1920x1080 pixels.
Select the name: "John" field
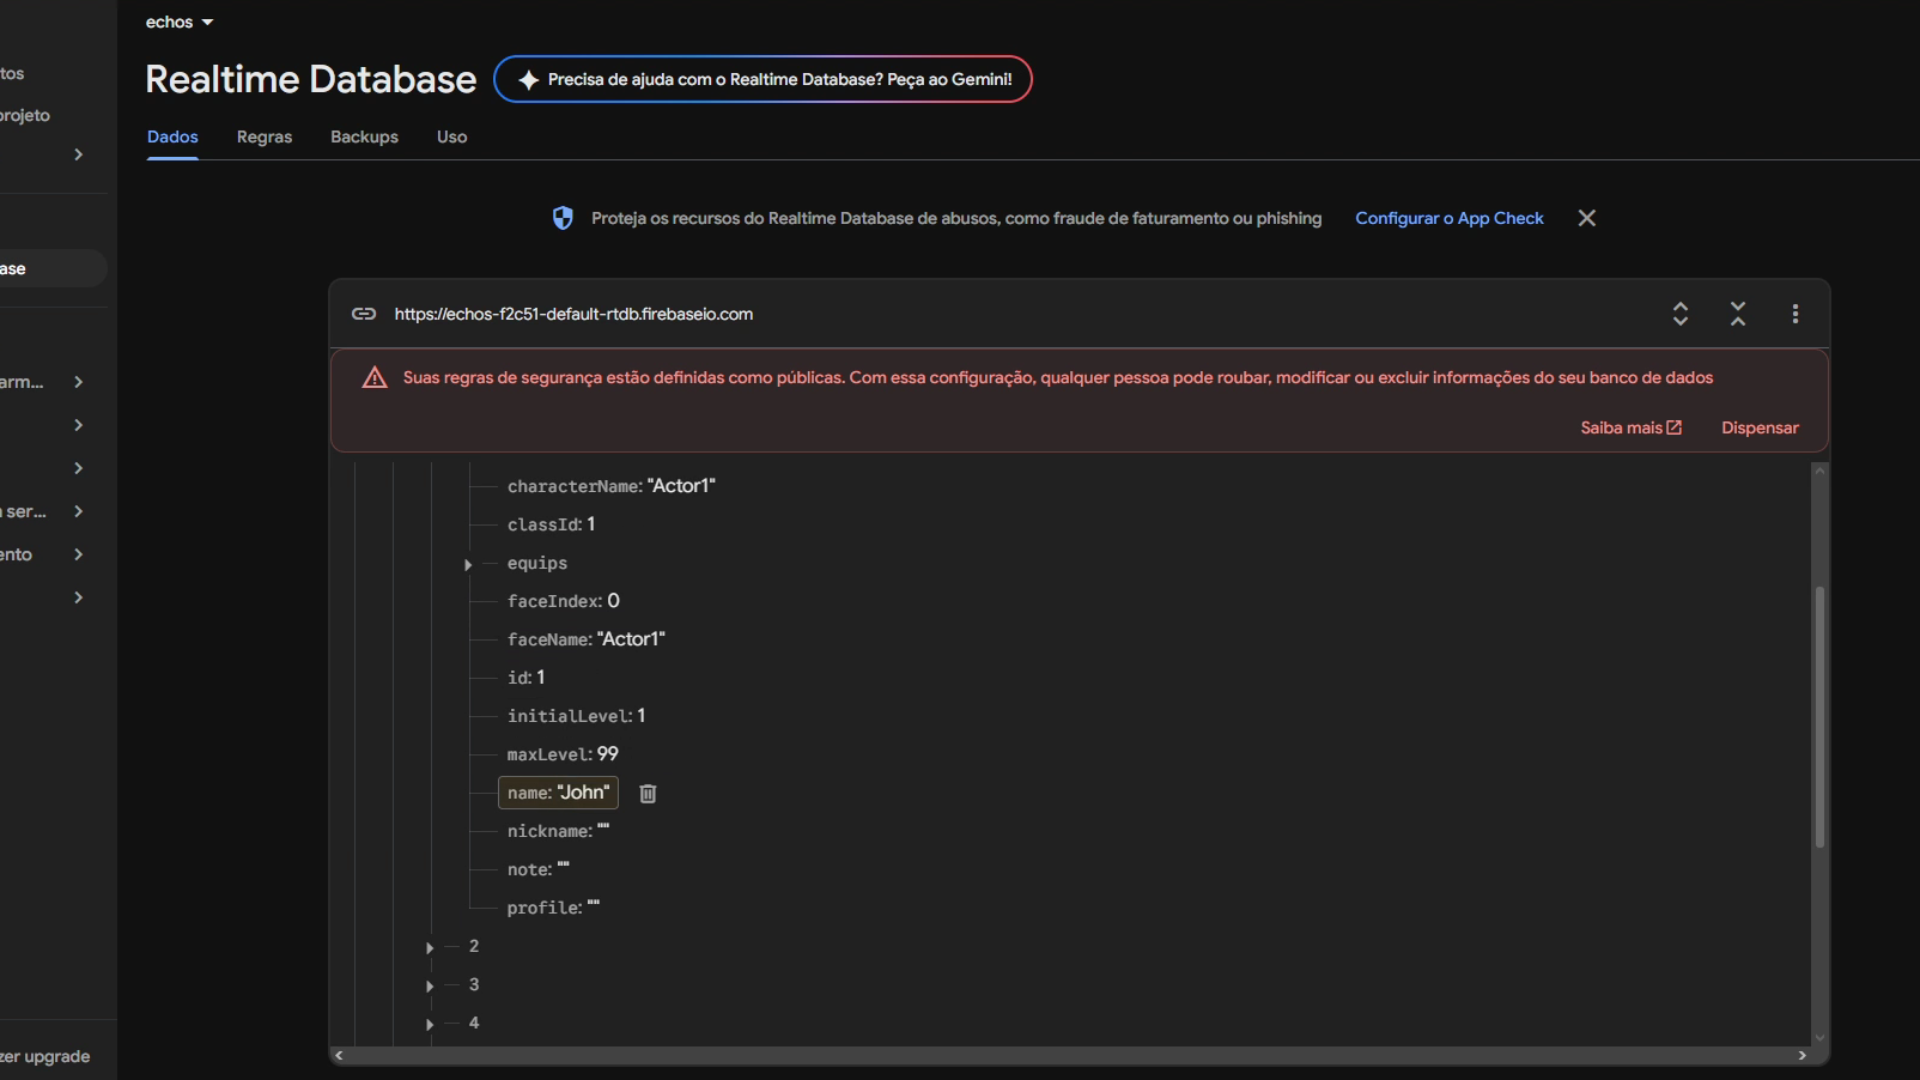point(558,792)
